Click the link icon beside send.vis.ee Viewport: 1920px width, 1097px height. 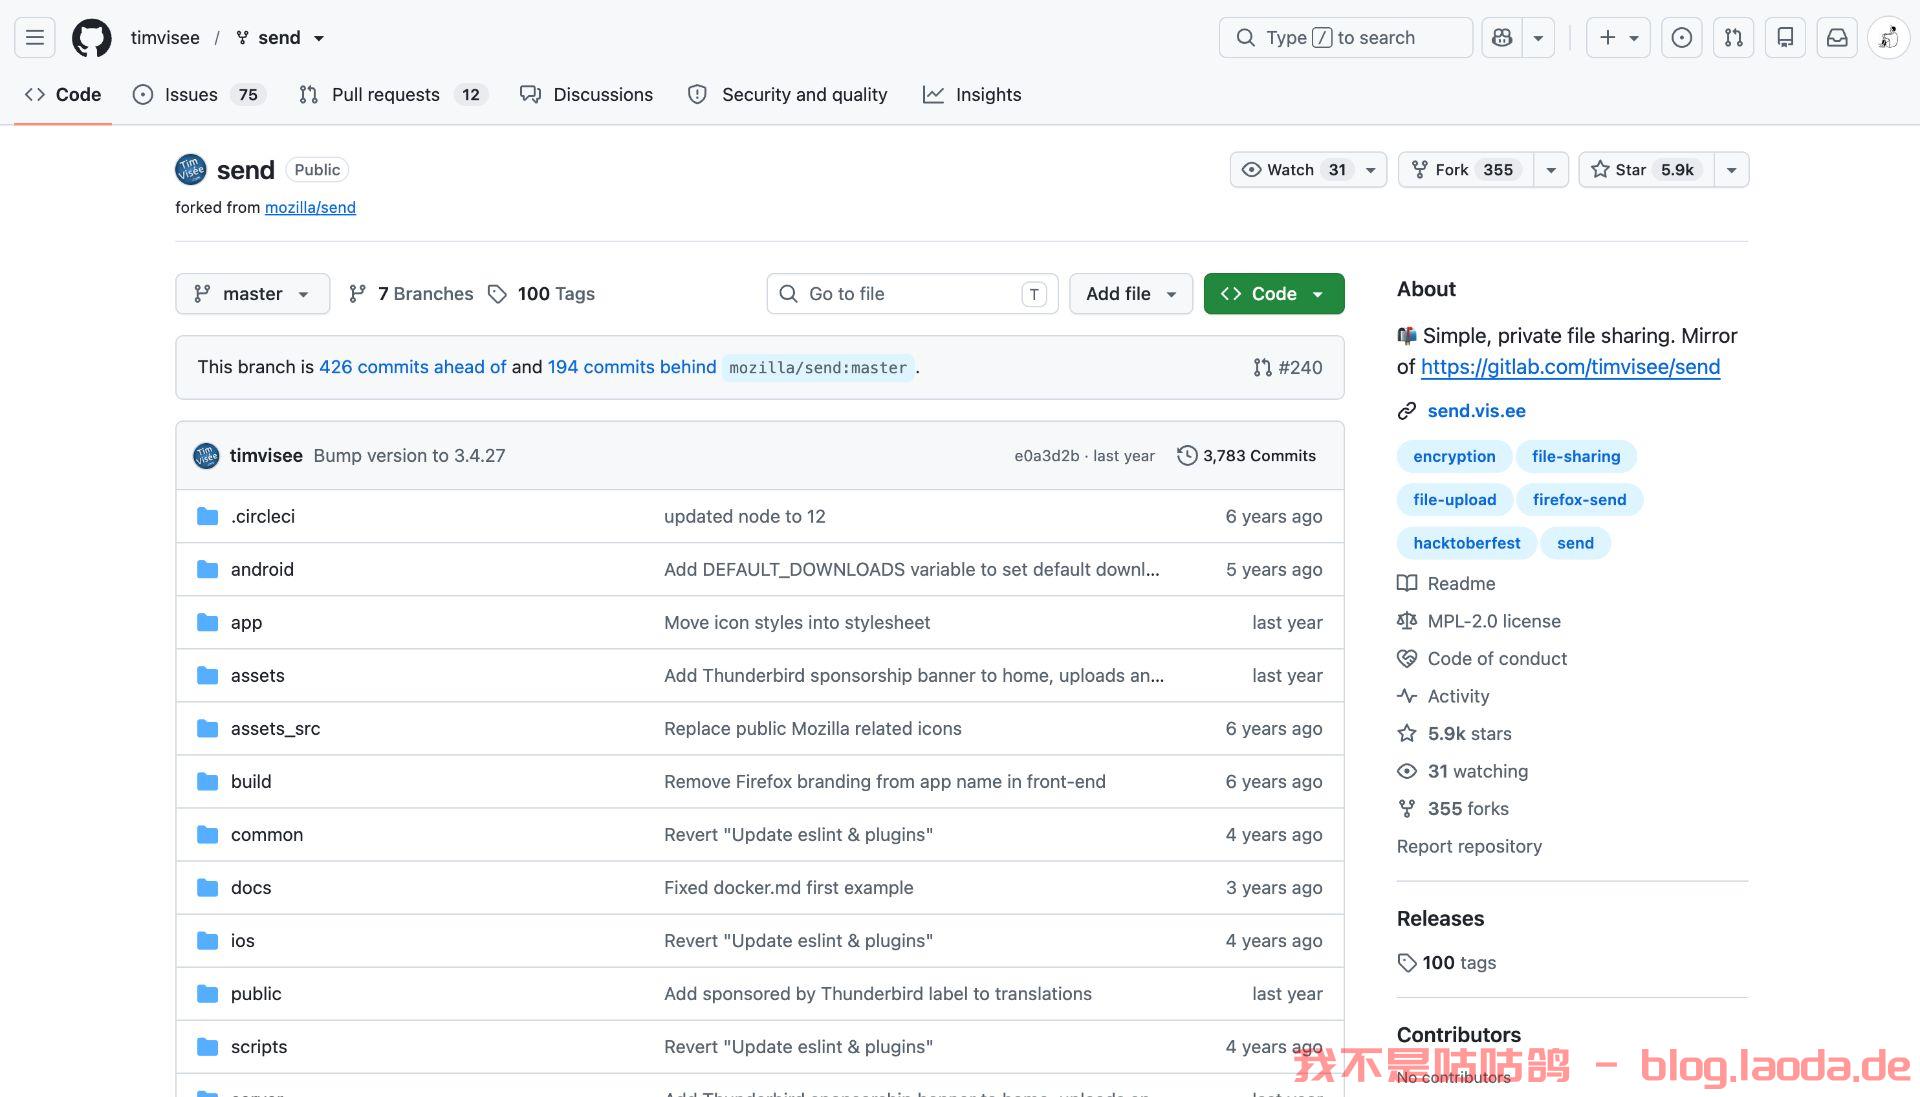1407,411
